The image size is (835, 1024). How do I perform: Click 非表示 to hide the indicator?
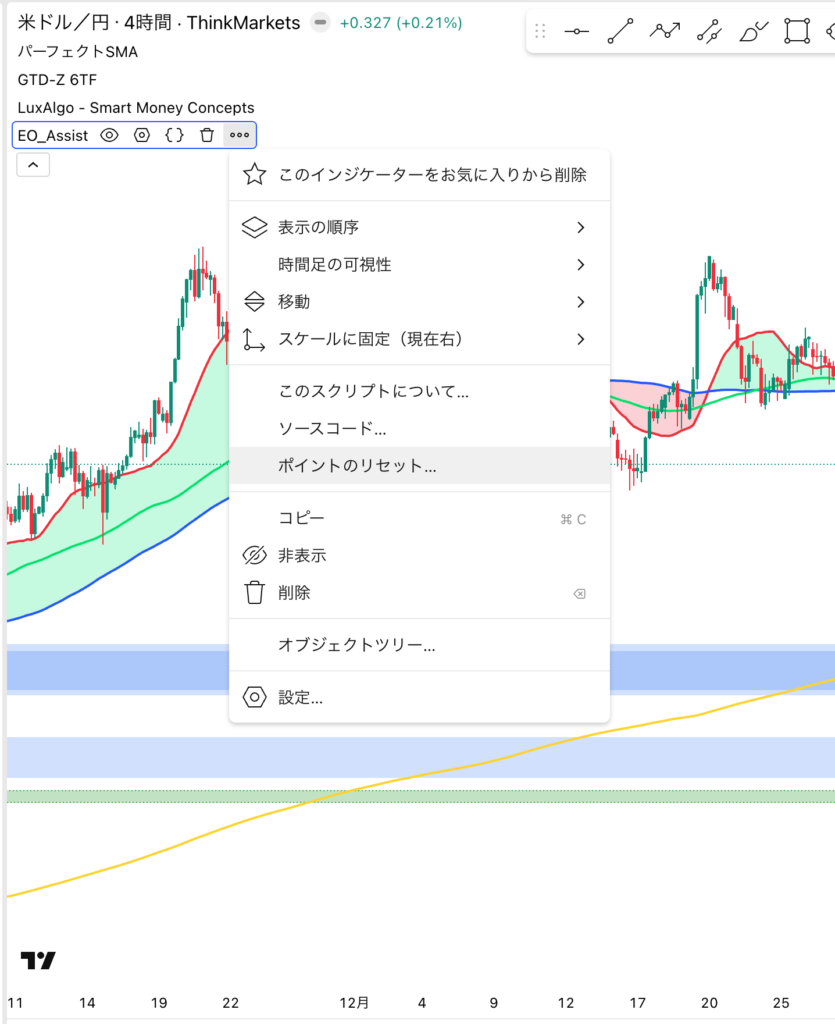coord(302,555)
